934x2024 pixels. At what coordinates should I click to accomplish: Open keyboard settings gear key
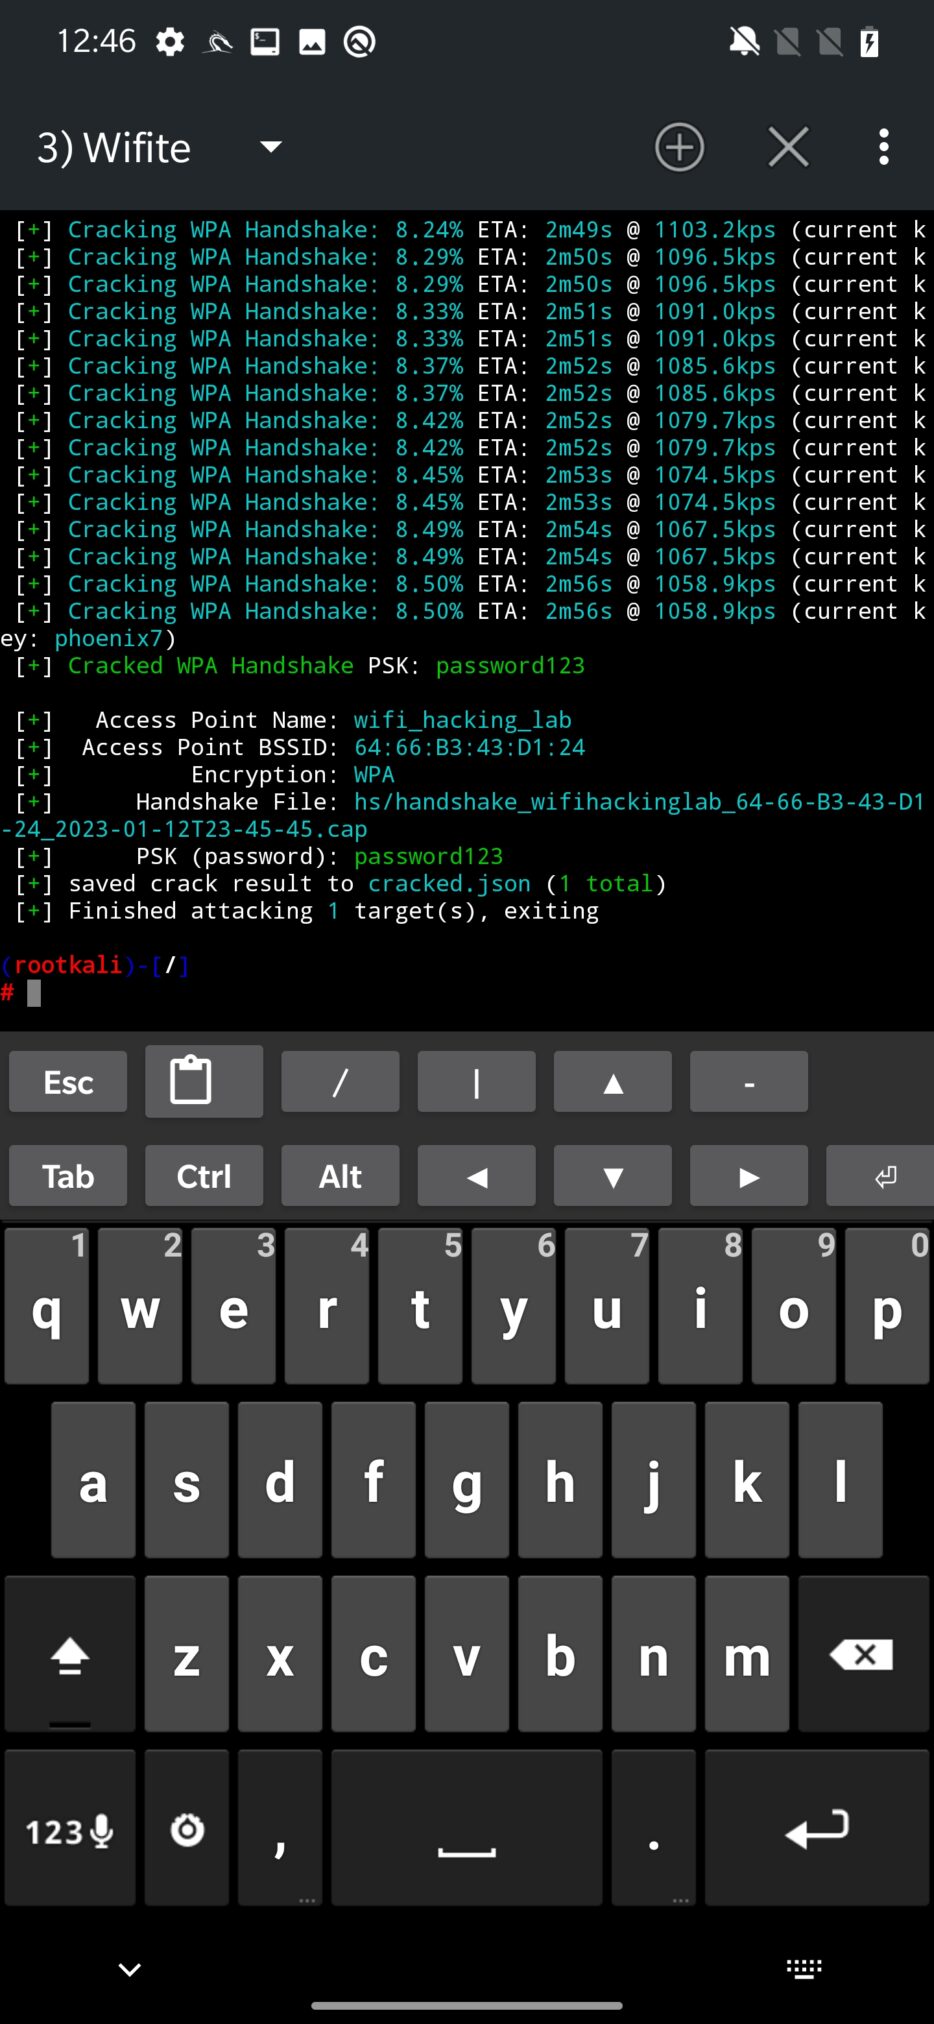tap(186, 1828)
